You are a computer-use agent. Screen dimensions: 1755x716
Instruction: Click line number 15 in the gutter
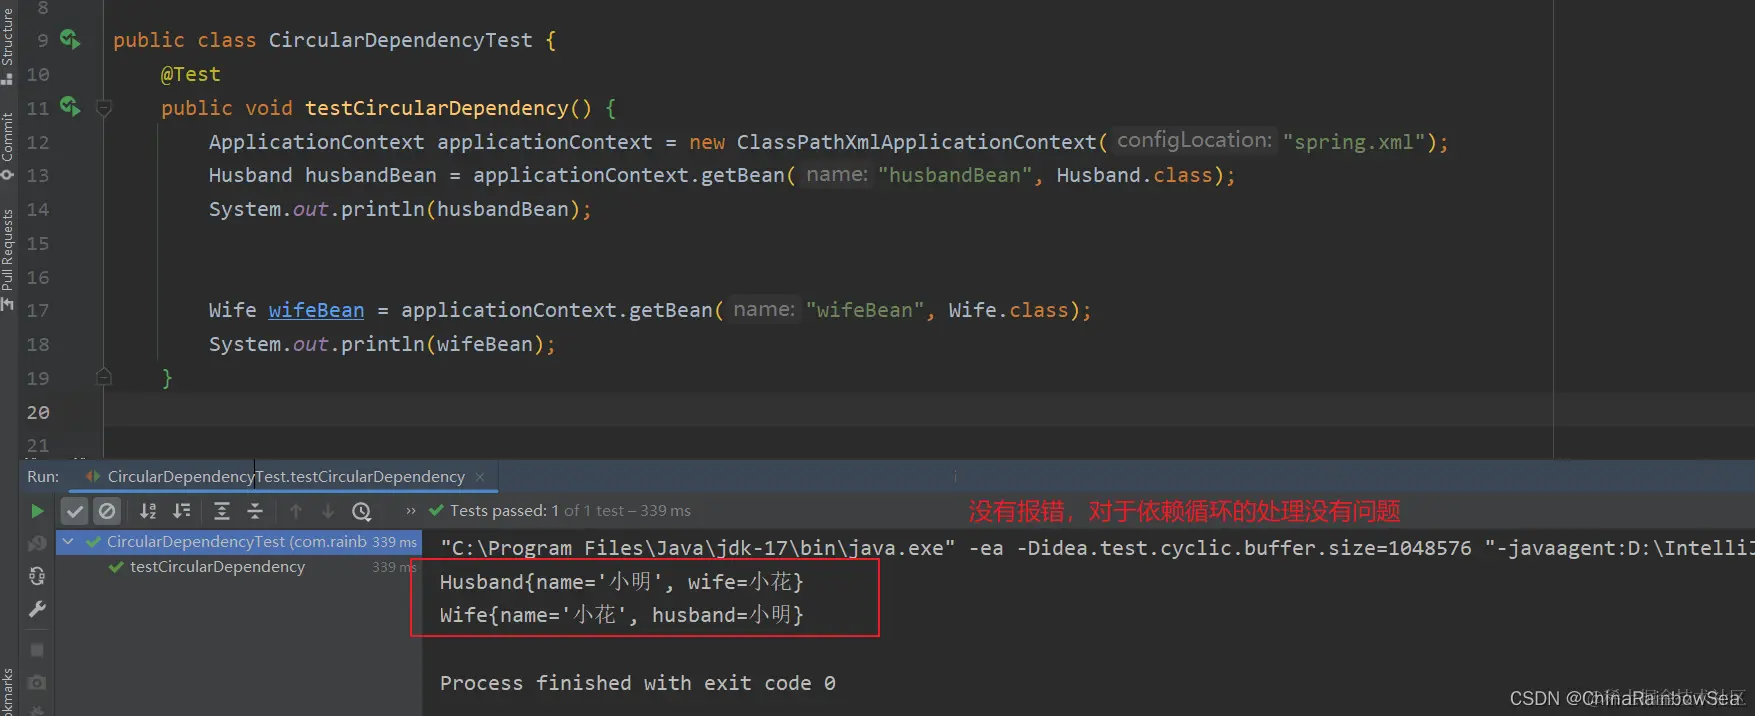(38, 243)
